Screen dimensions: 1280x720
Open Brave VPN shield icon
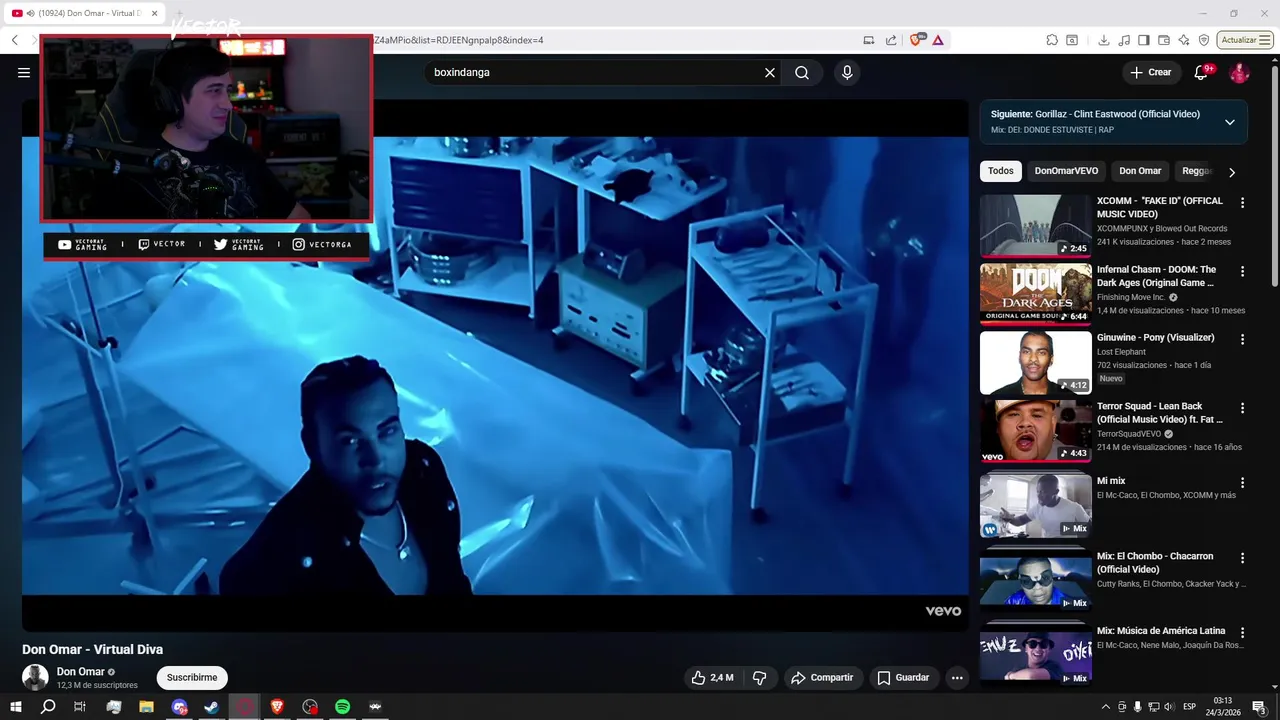click(1204, 40)
